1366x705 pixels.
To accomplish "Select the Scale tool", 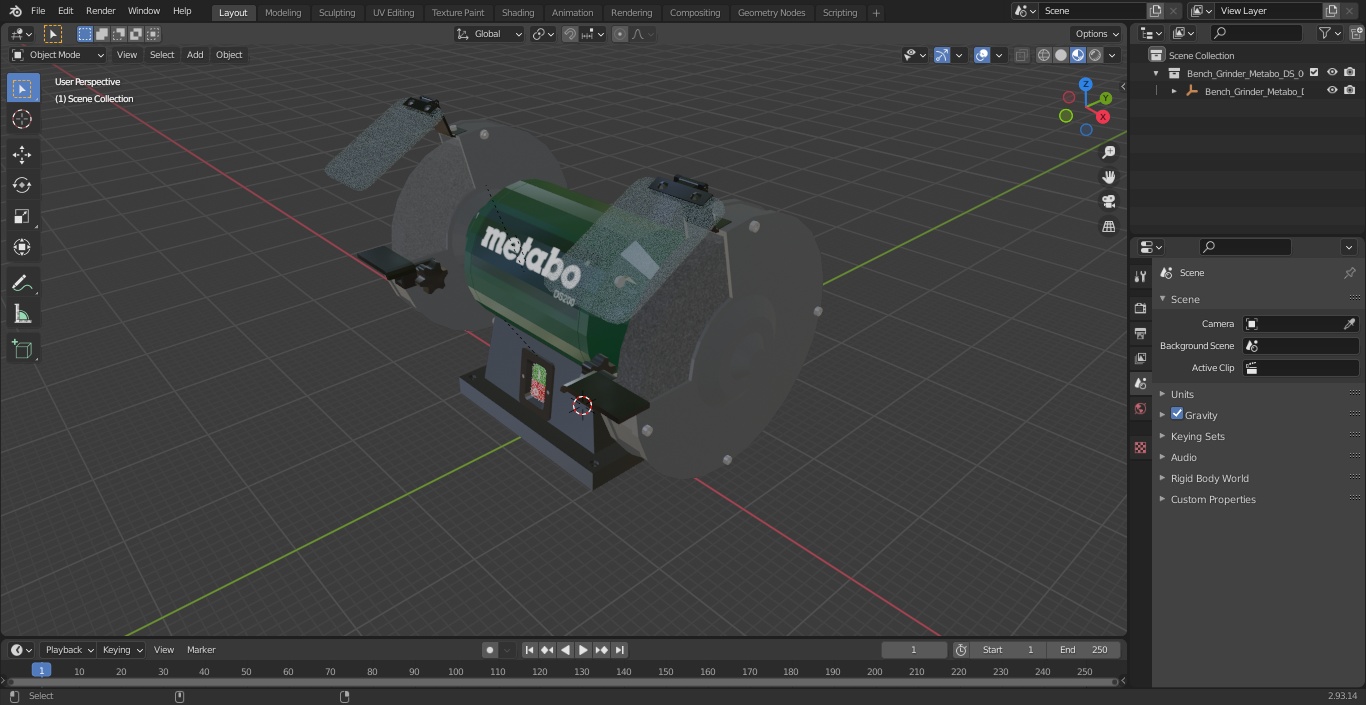I will [x=22, y=216].
